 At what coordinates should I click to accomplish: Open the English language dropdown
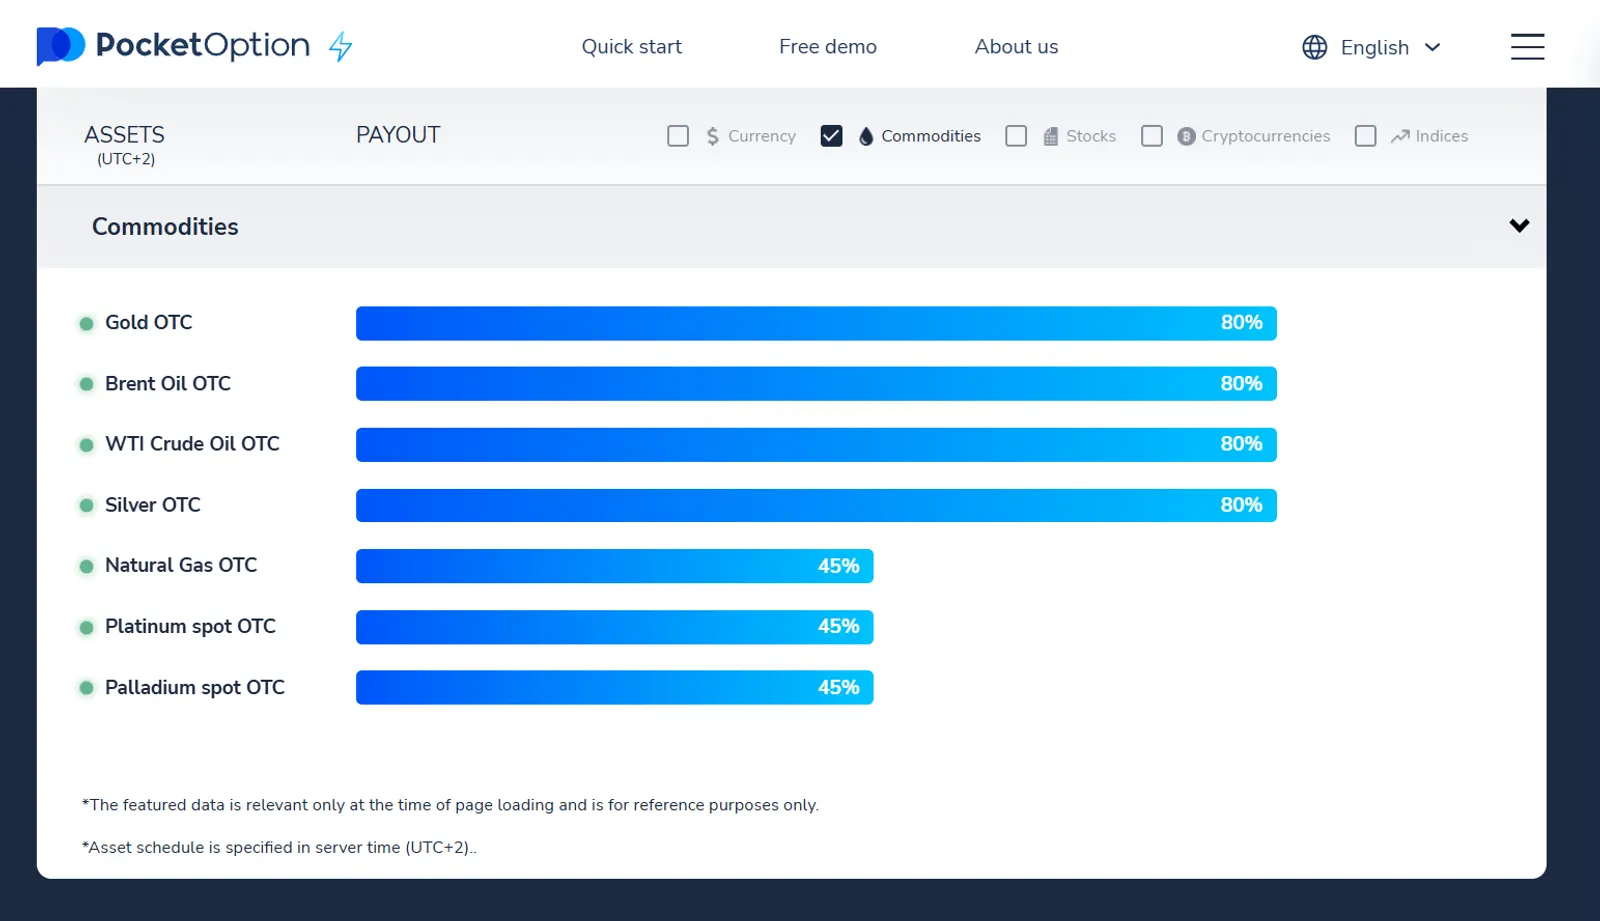pos(1390,47)
